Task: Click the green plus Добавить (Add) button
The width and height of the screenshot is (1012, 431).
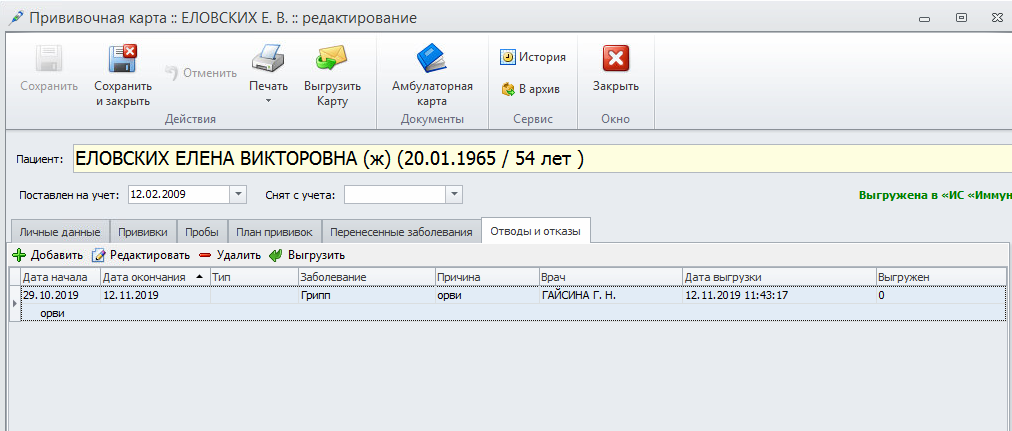Action: click(x=48, y=255)
